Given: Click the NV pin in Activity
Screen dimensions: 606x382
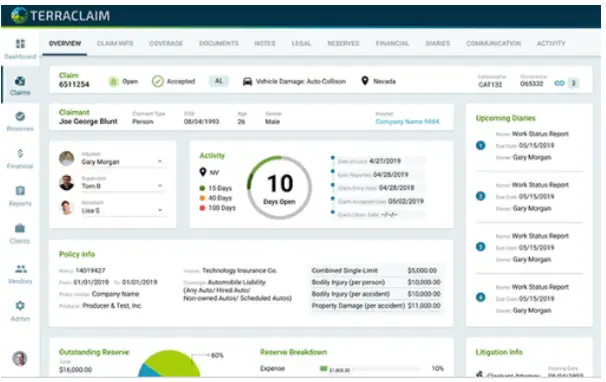Looking at the screenshot, I should click(x=203, y=172).
